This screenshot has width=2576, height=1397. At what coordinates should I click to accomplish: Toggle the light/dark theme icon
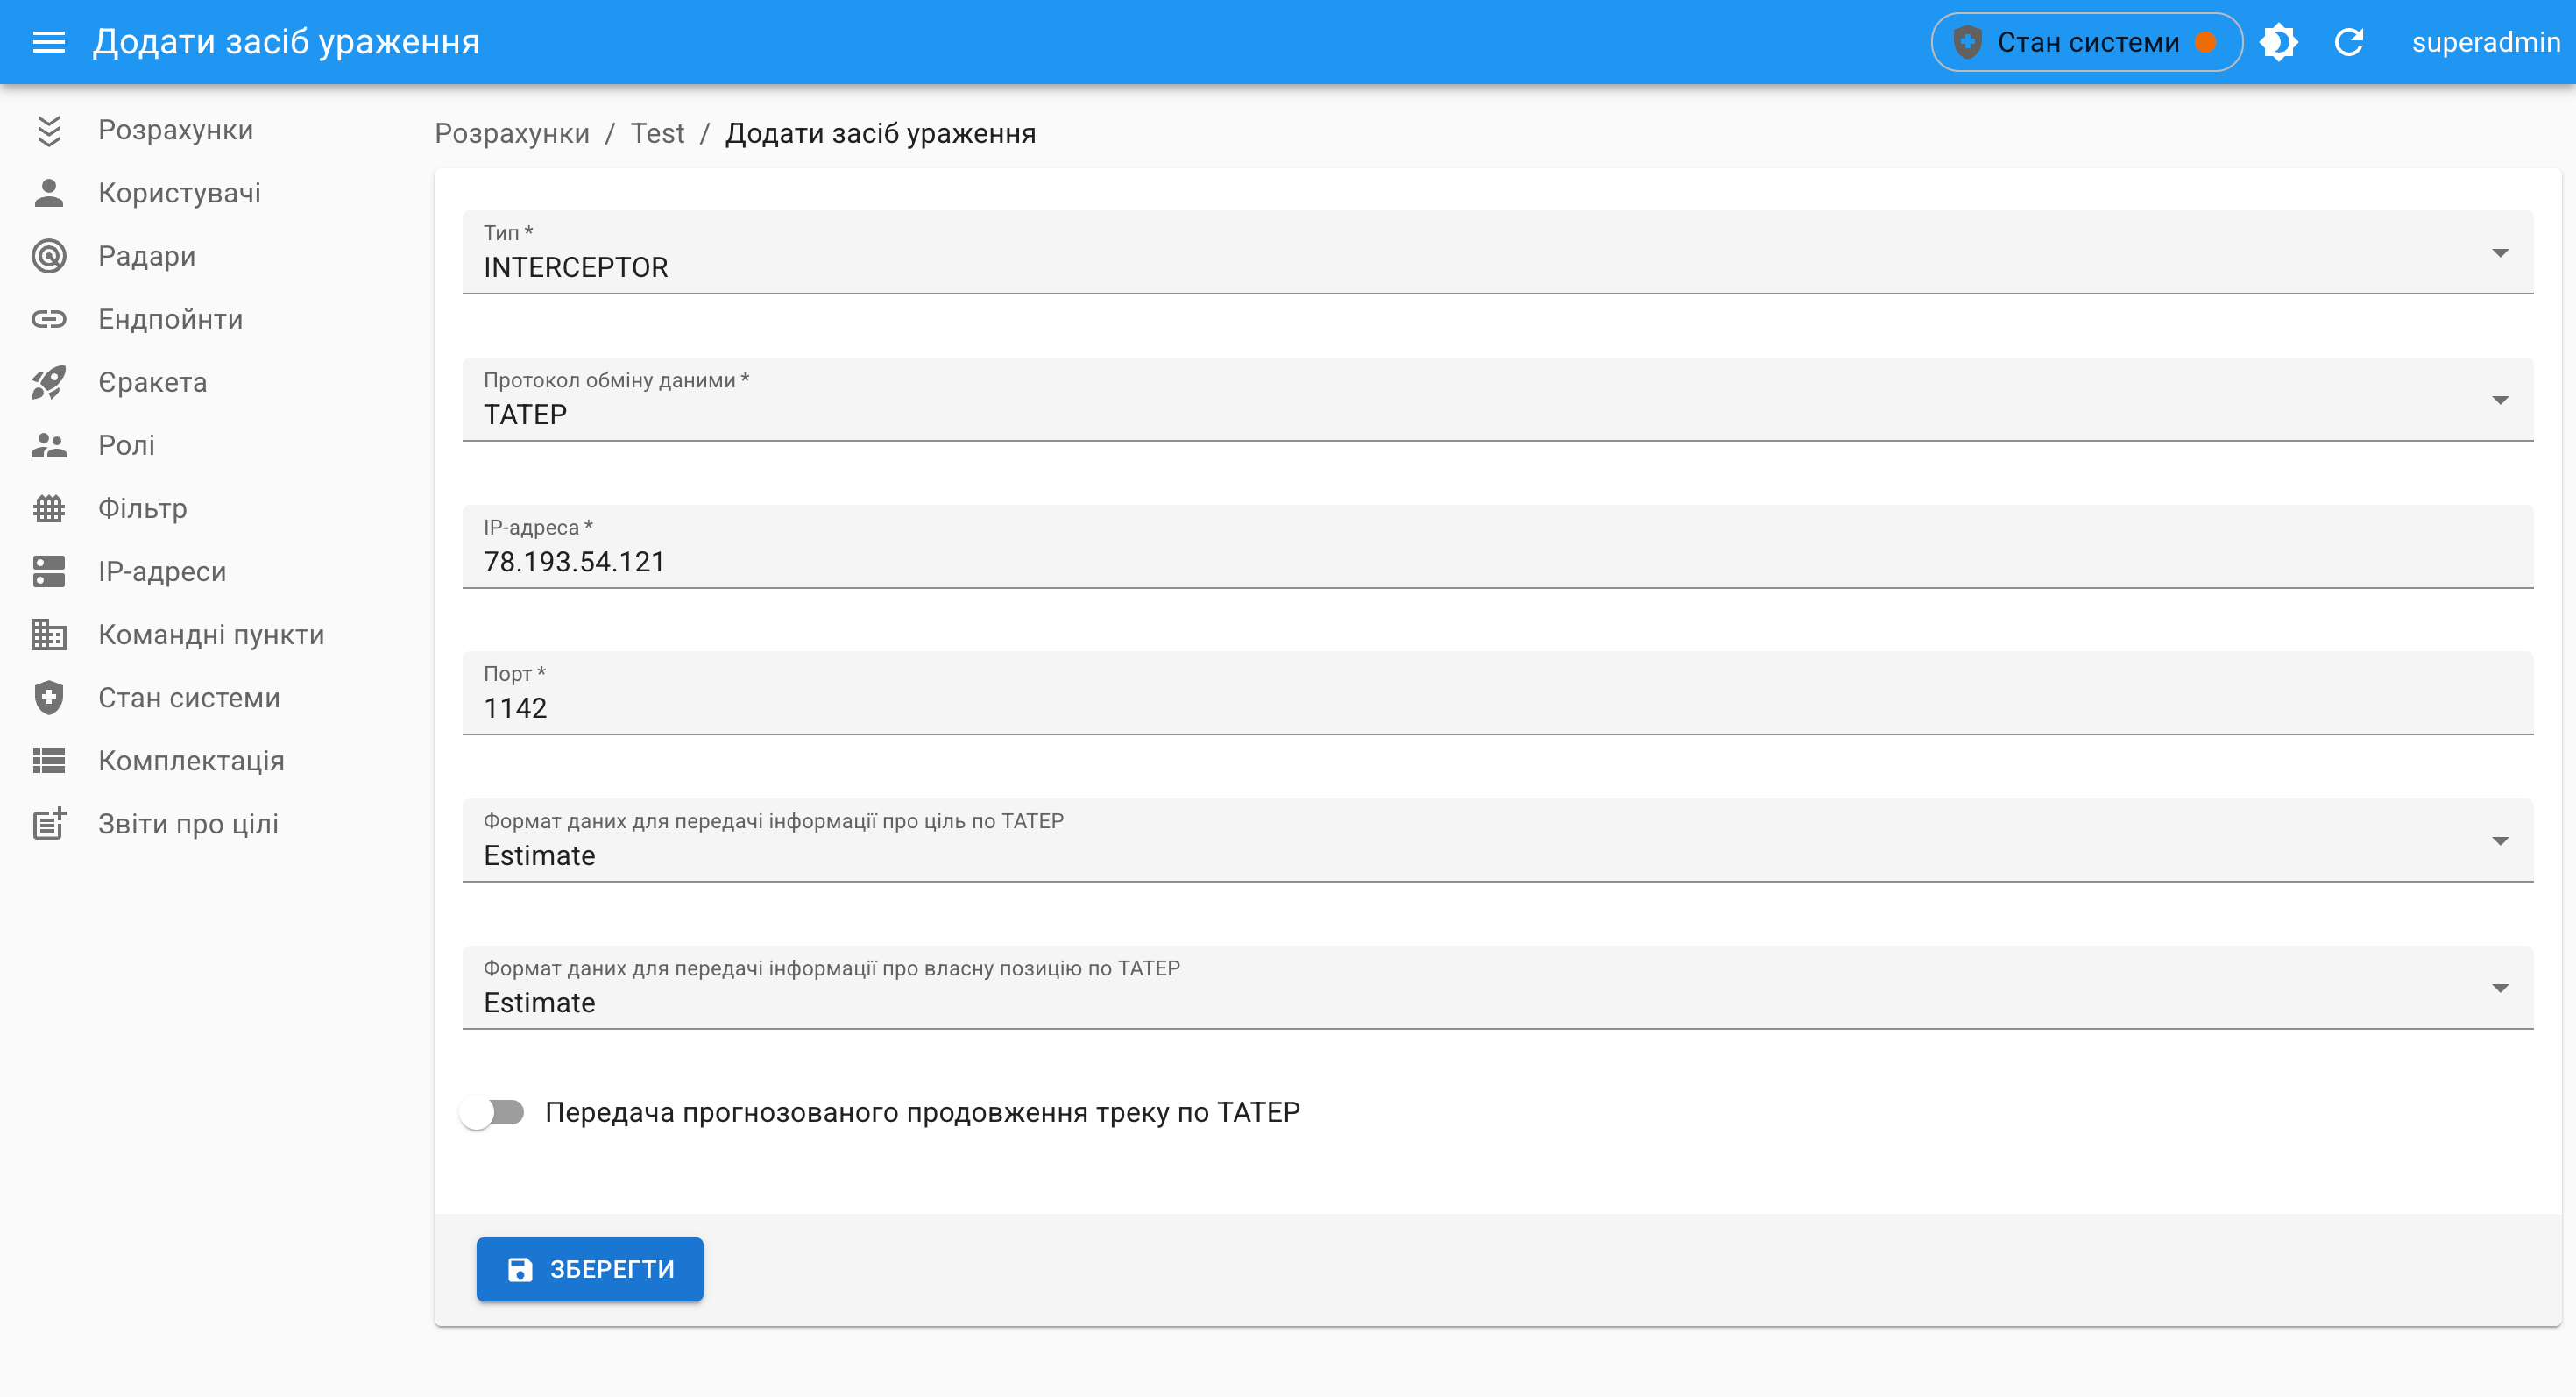tap(2279, 42)
